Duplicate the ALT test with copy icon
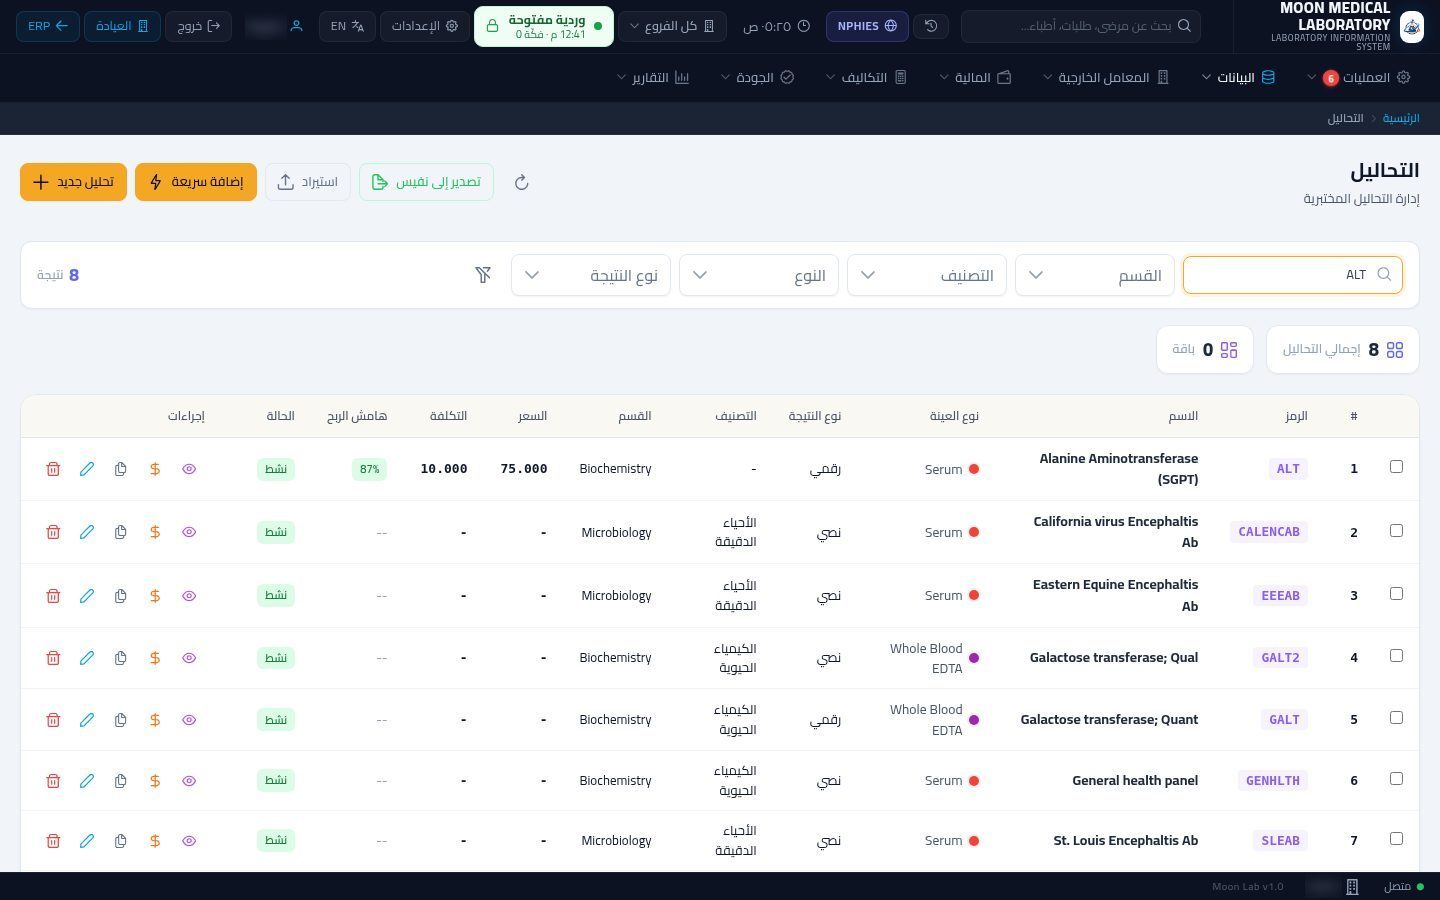This screenshot has width=1440, height=900. coord(120,469)
